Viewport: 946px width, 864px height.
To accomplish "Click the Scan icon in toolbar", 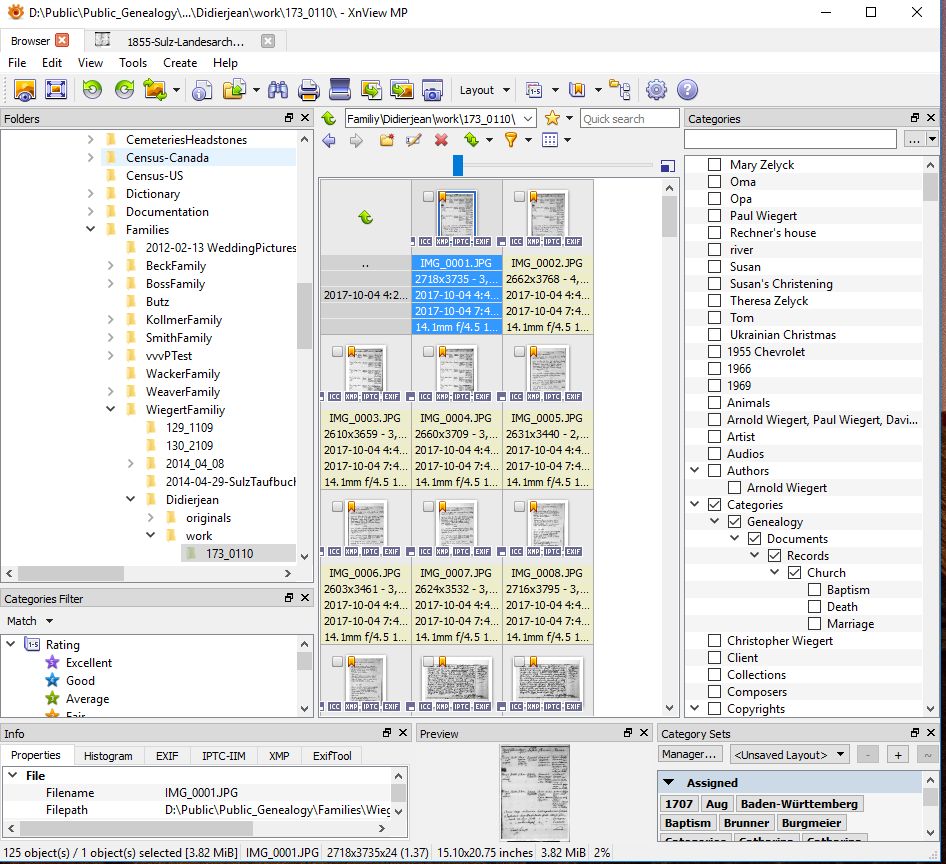I will point(340,90).
